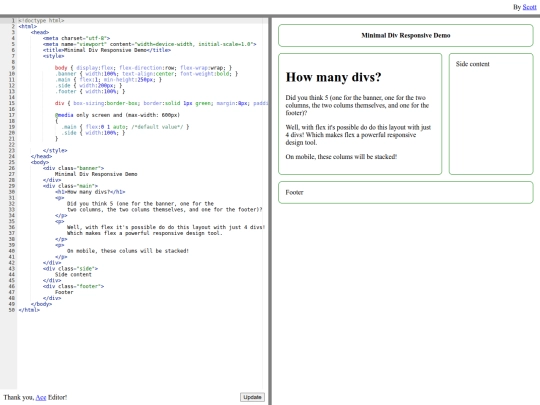
Task: Click the Update button
Action: point(252,397)
